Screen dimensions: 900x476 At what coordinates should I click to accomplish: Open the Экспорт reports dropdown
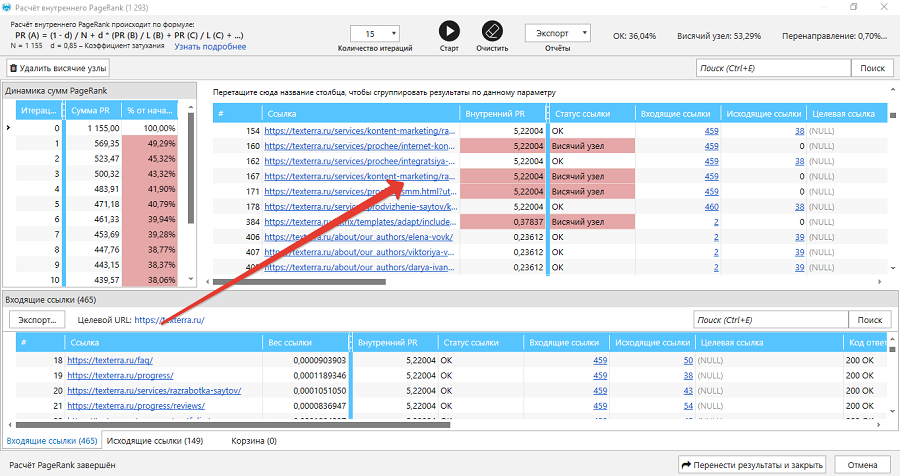point(557,33)
